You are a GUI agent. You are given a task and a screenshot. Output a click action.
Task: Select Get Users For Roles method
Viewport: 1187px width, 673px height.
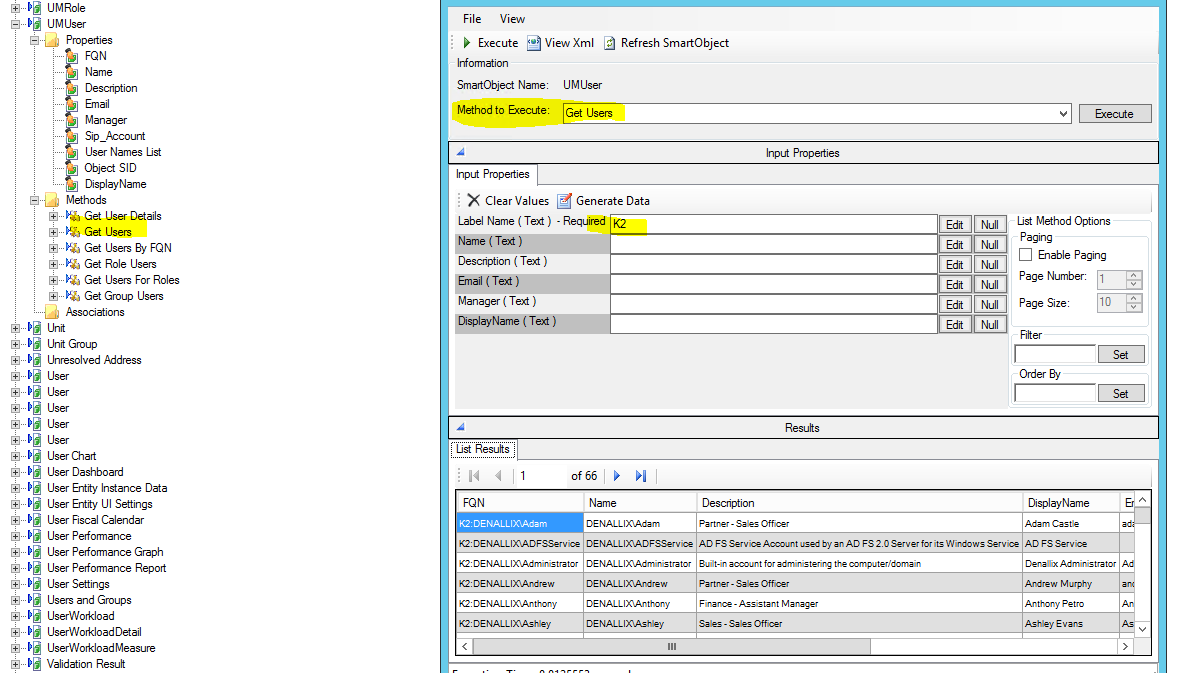tap(132, 280)
